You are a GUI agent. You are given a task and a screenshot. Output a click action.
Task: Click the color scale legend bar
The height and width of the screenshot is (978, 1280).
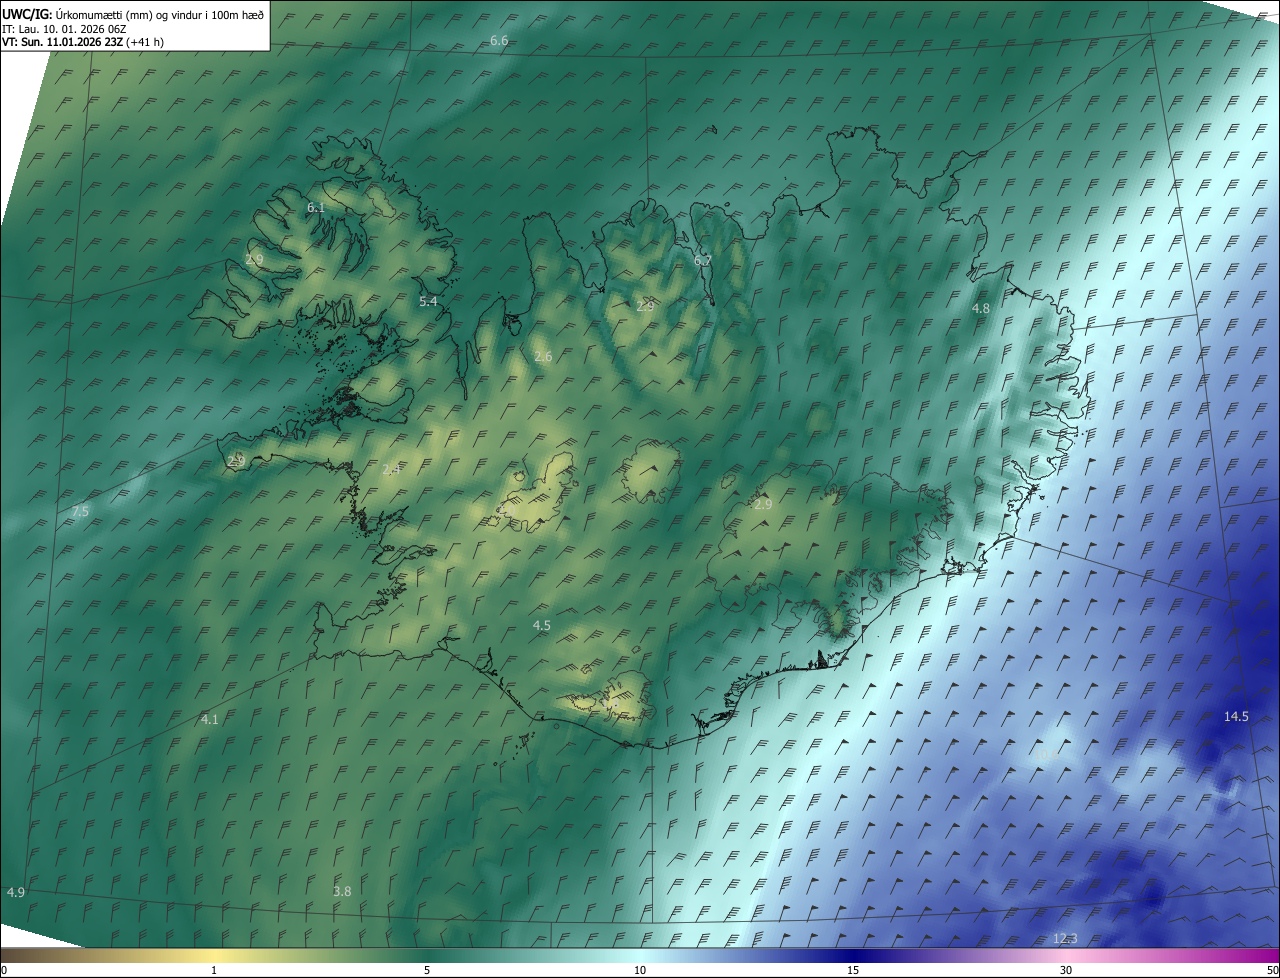tap(640, 956)
